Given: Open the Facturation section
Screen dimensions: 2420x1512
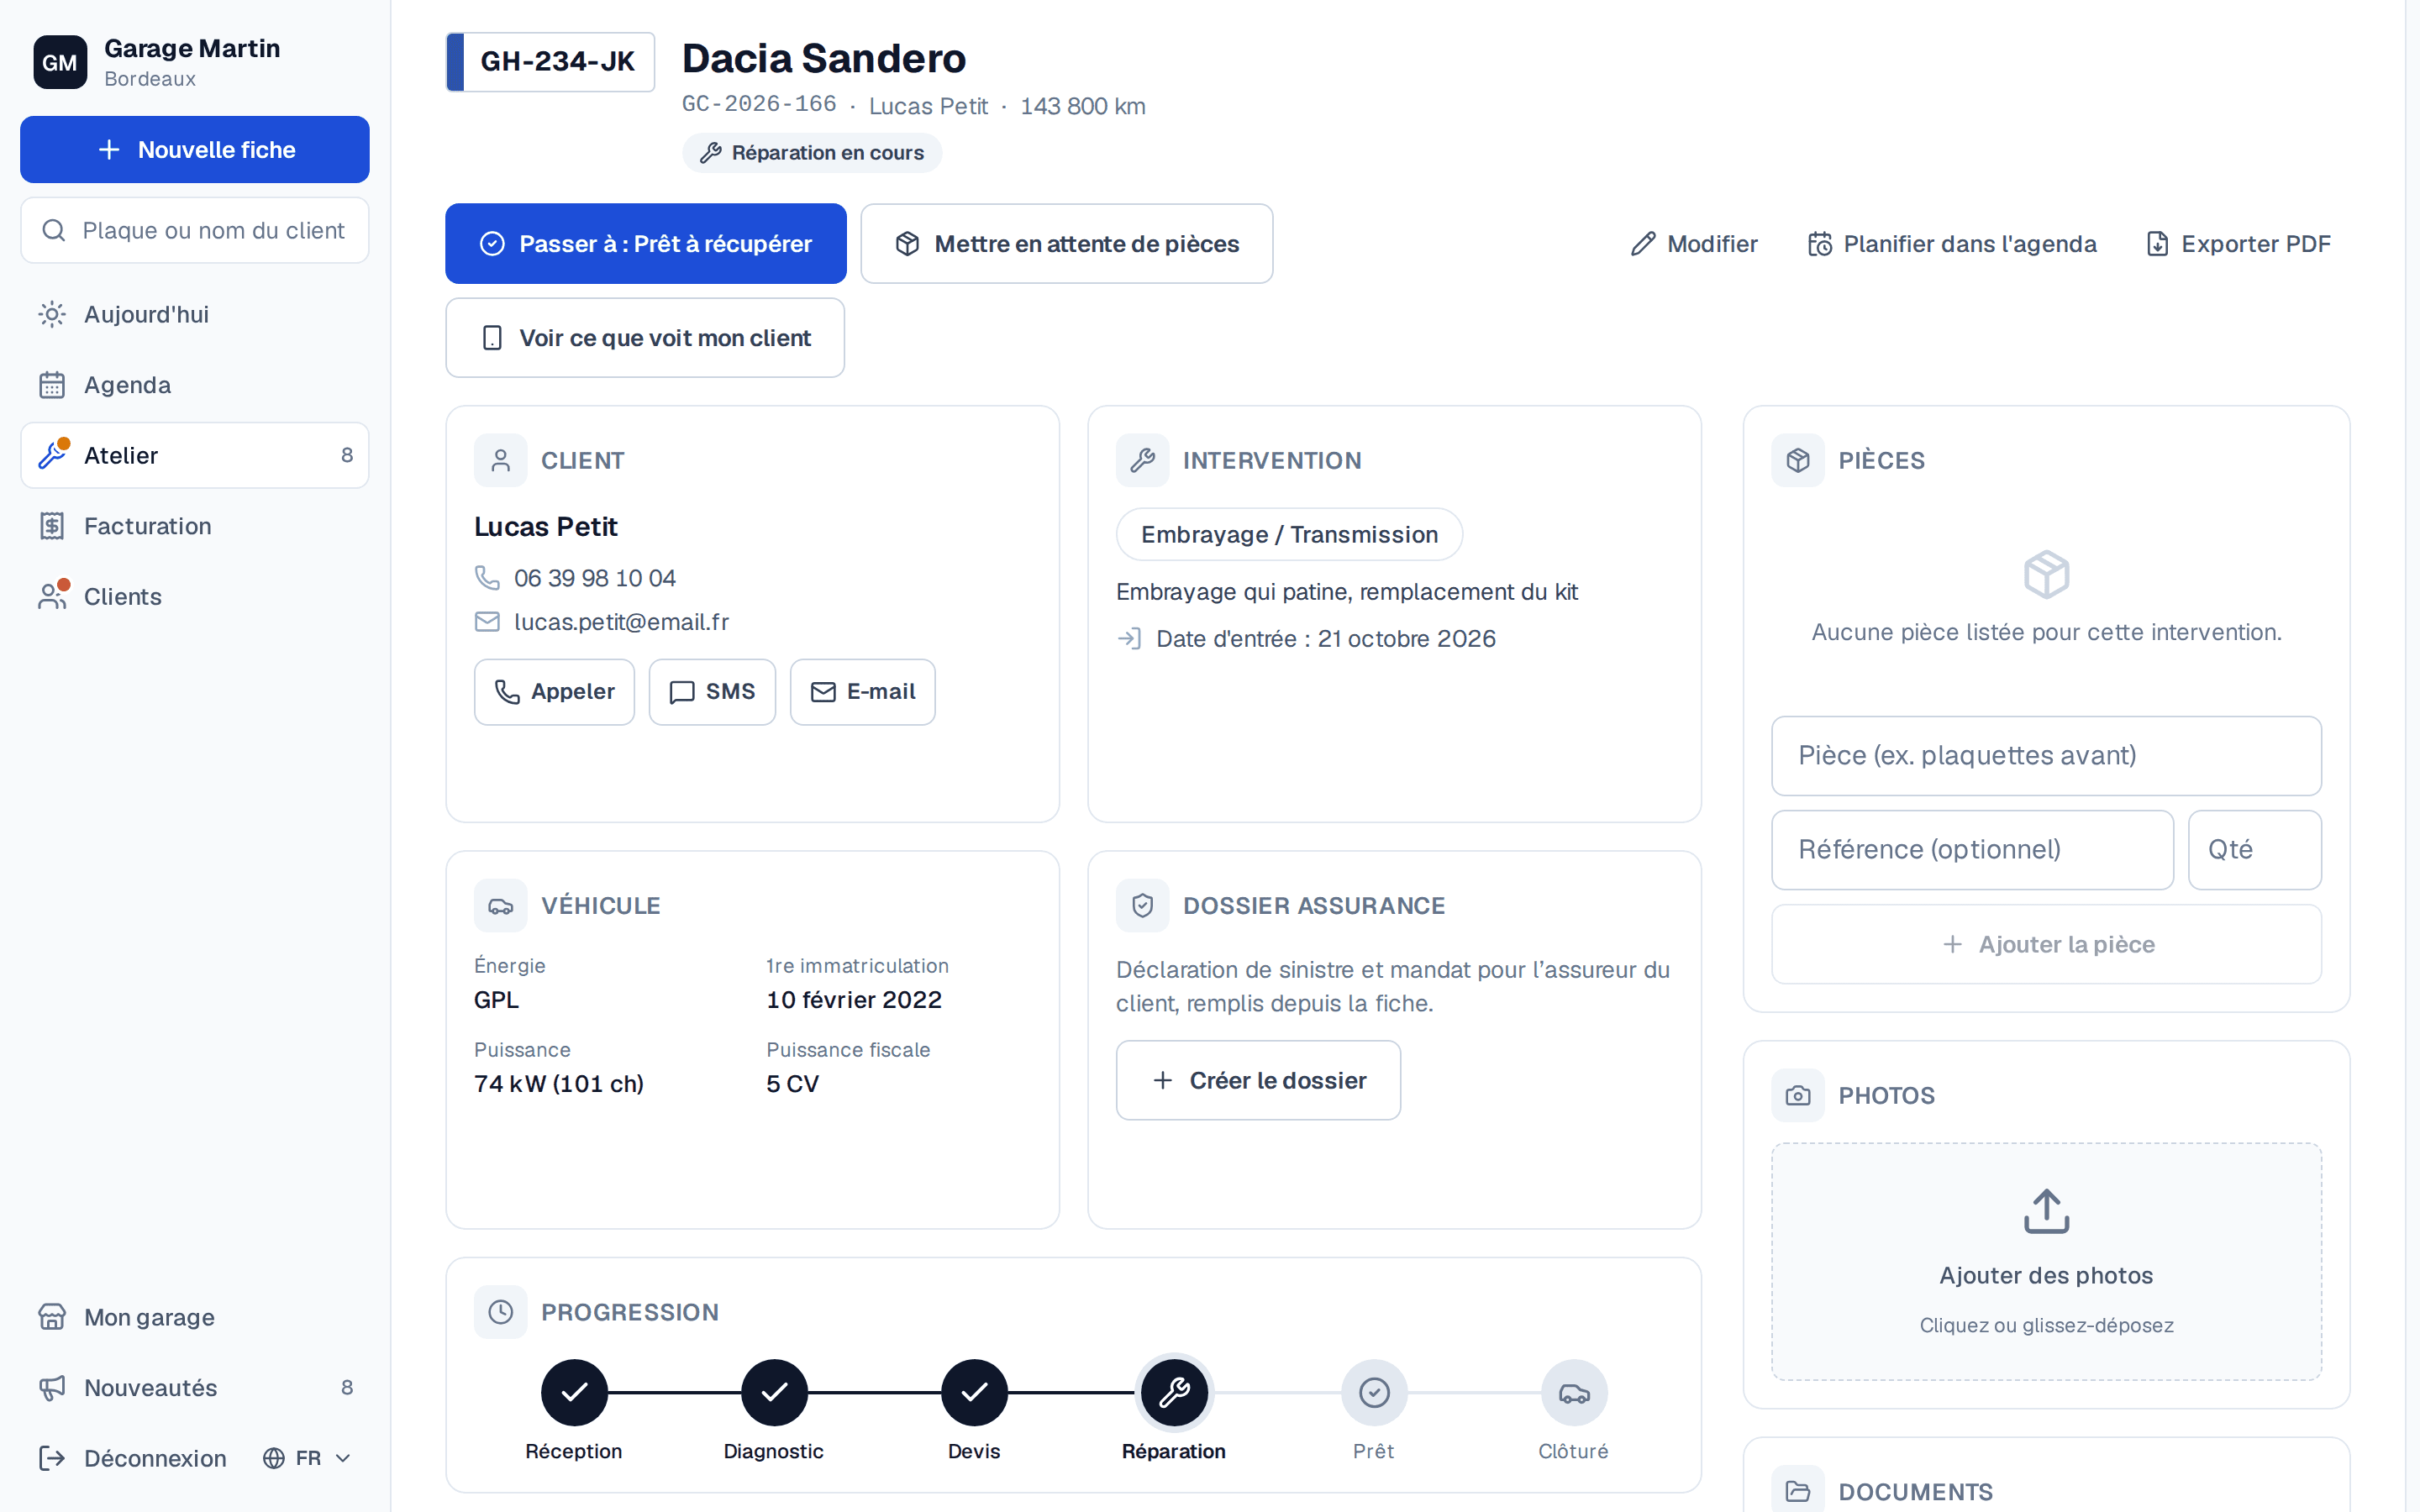Looking at the screenshot, I should (x=195, y=526).
